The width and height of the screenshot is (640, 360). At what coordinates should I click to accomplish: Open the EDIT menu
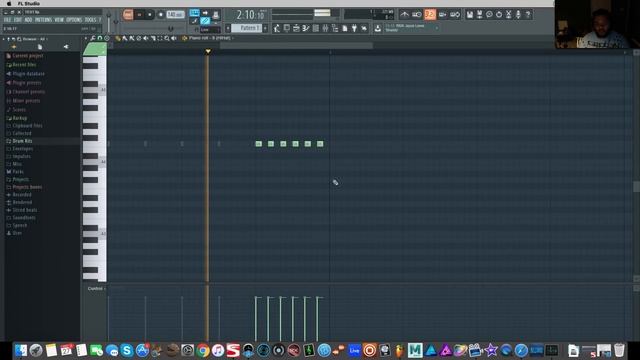[x=18, y=20]
